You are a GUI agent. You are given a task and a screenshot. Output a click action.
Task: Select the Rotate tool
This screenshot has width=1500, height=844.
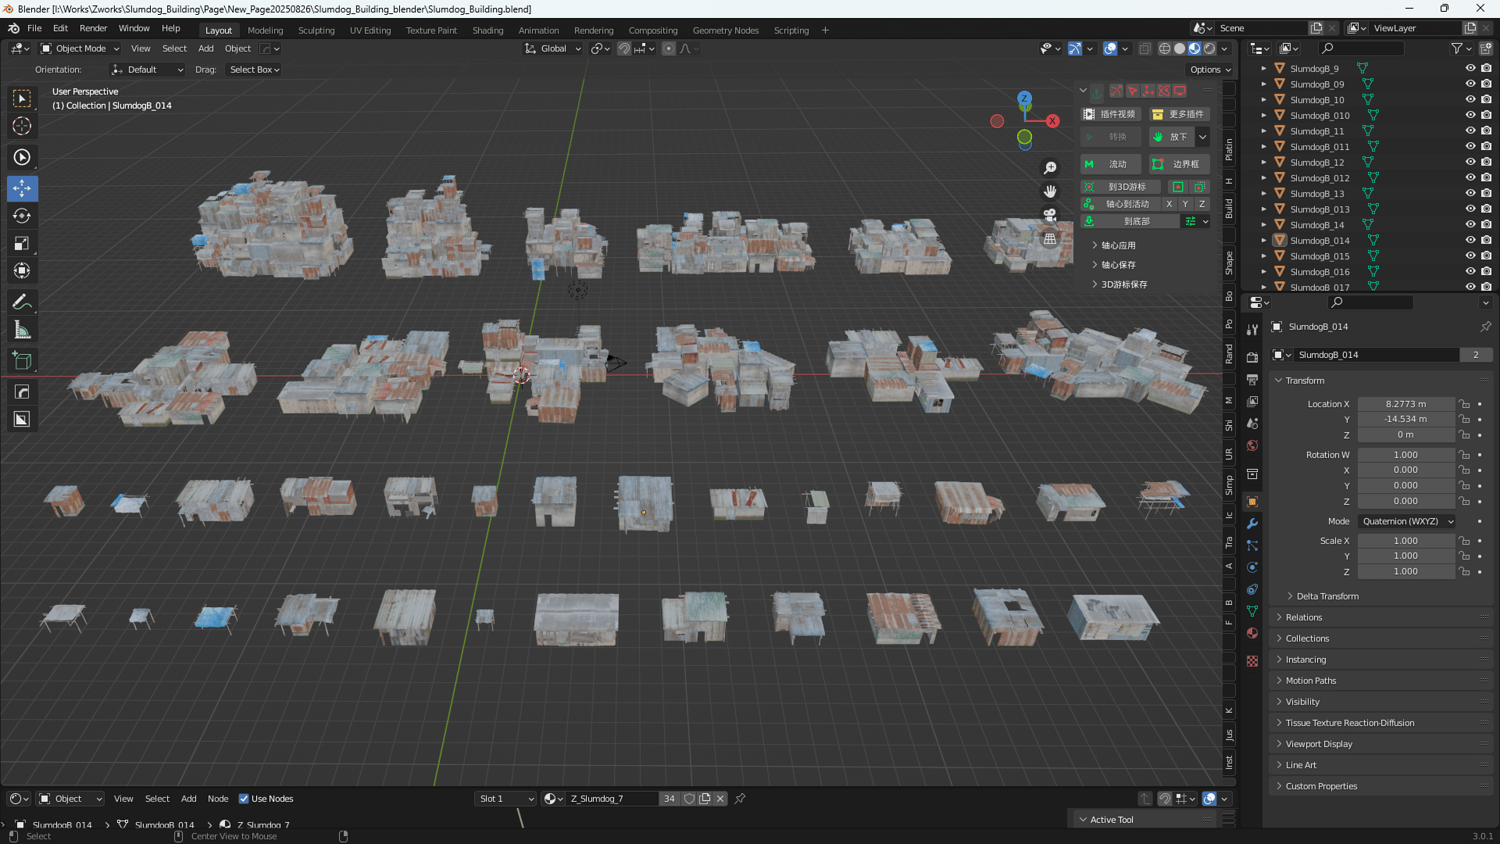click(22, 216)
